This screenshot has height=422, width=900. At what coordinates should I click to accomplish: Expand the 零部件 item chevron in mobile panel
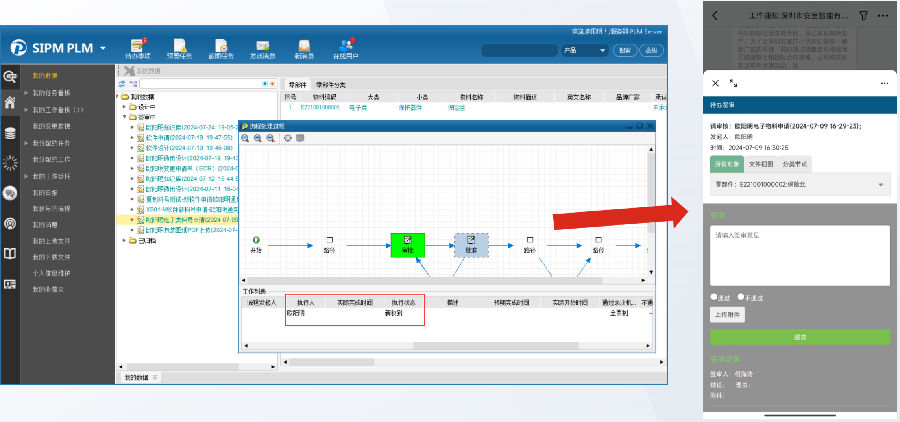[x=881, y=184]
